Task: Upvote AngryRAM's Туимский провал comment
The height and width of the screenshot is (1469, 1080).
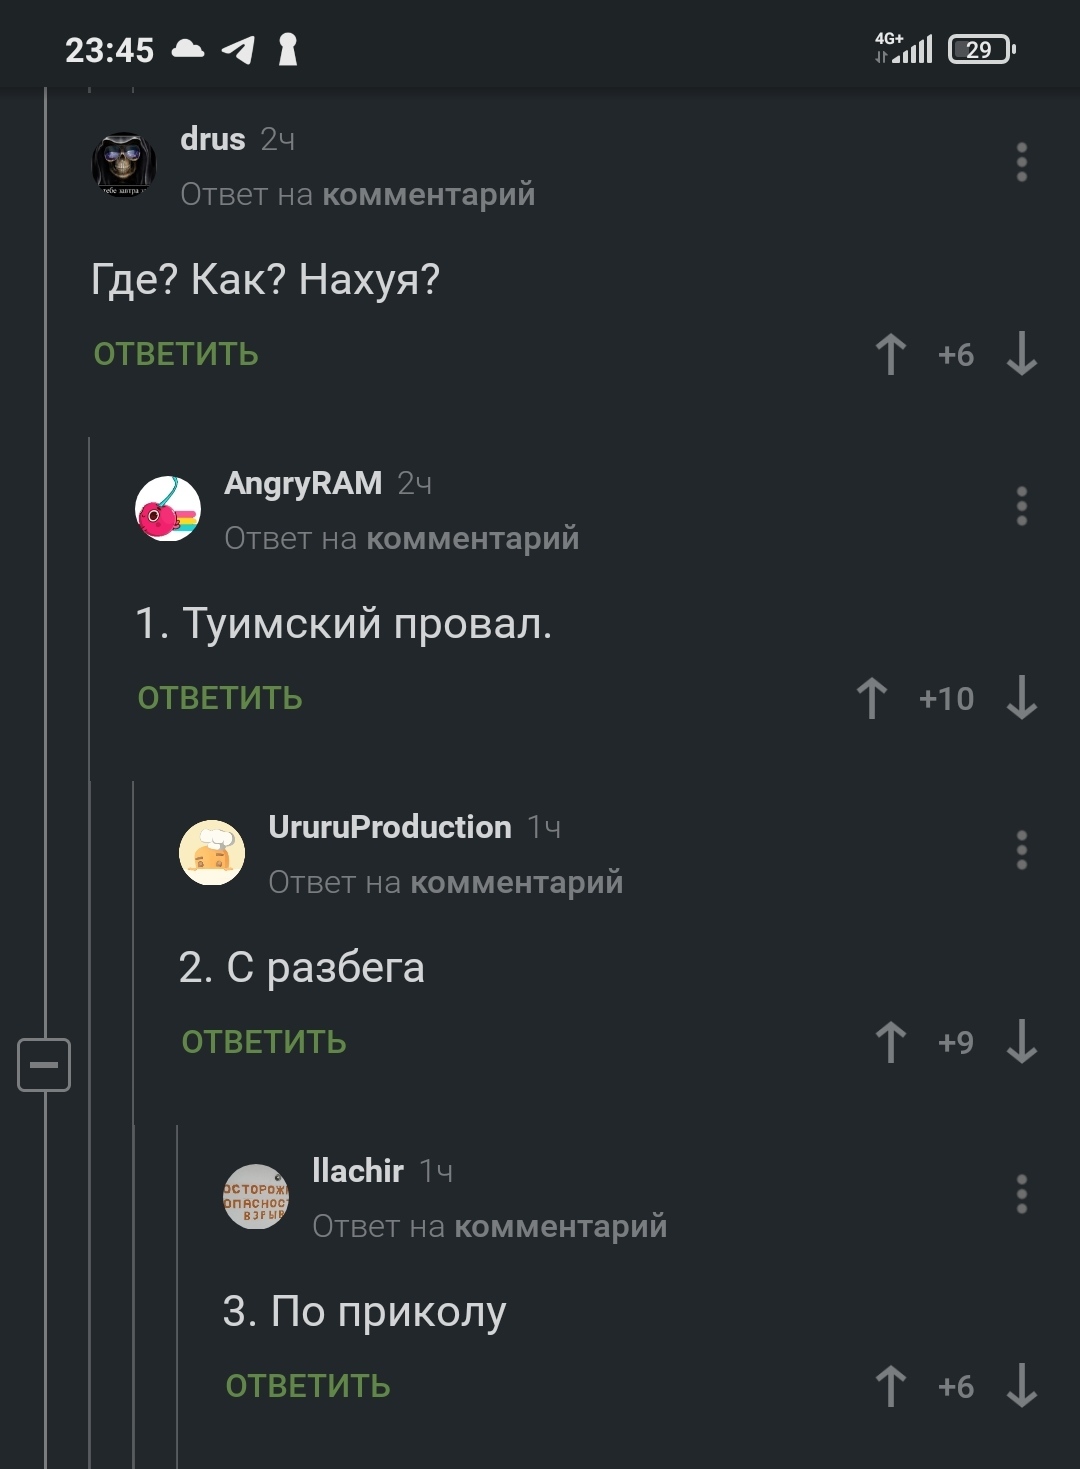Action: pos(871,698)
